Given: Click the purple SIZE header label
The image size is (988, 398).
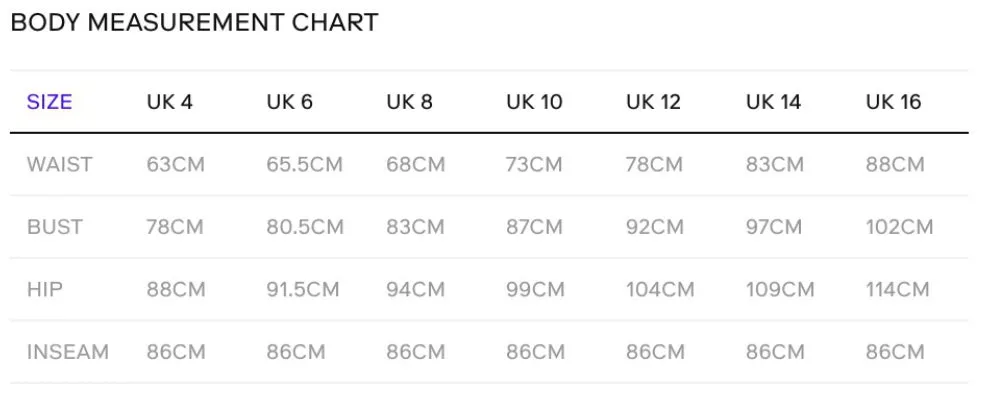Looking at the screenshot, I should (x=49, y=101).
